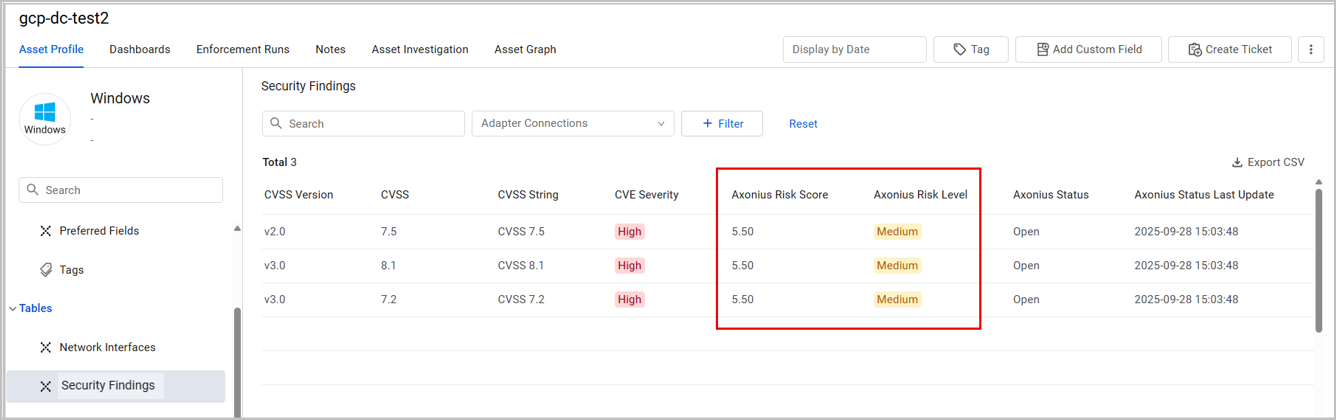This screenshot has height=420, width=1336.
Task: Click the High badge in CVSS 7.5 row
Action: (x=630, y=232)
